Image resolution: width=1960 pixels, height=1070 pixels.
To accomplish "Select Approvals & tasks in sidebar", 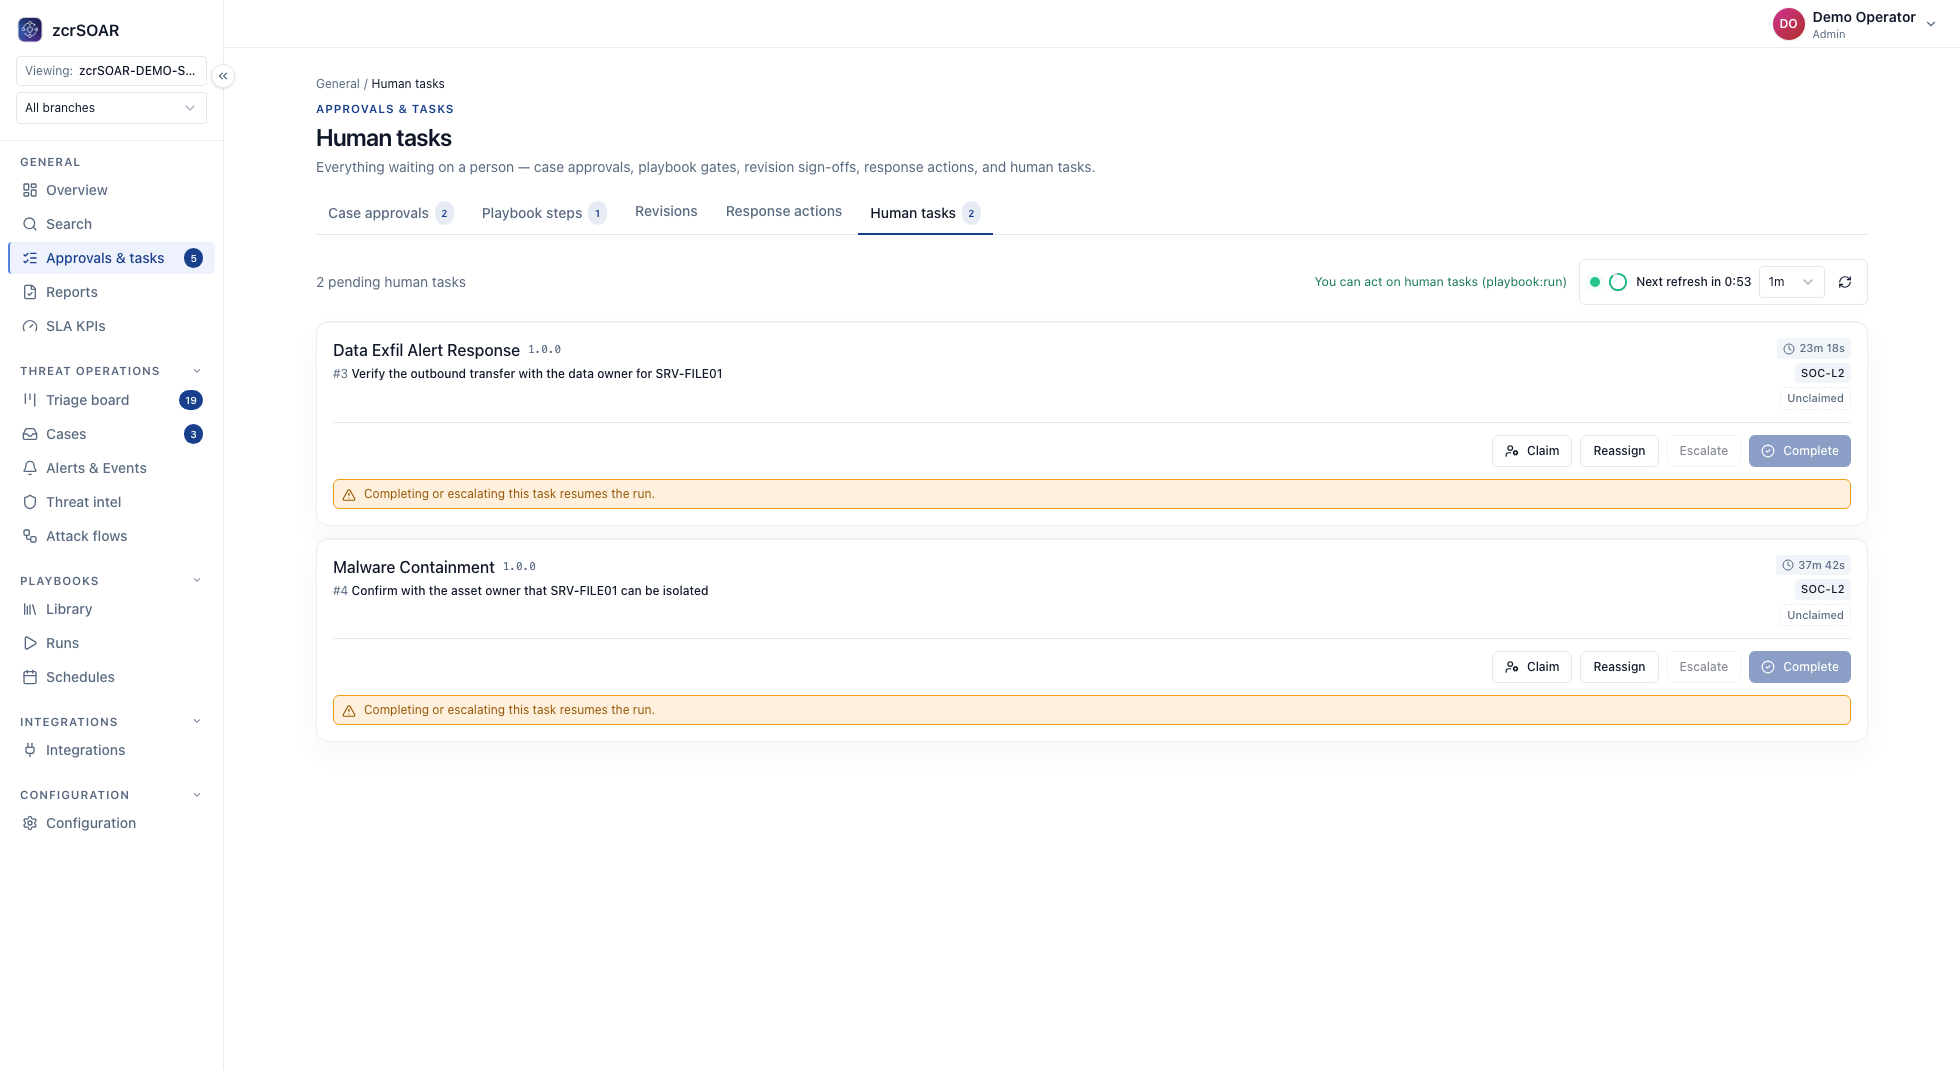I will pyautogui.click(x=111, y=258).
